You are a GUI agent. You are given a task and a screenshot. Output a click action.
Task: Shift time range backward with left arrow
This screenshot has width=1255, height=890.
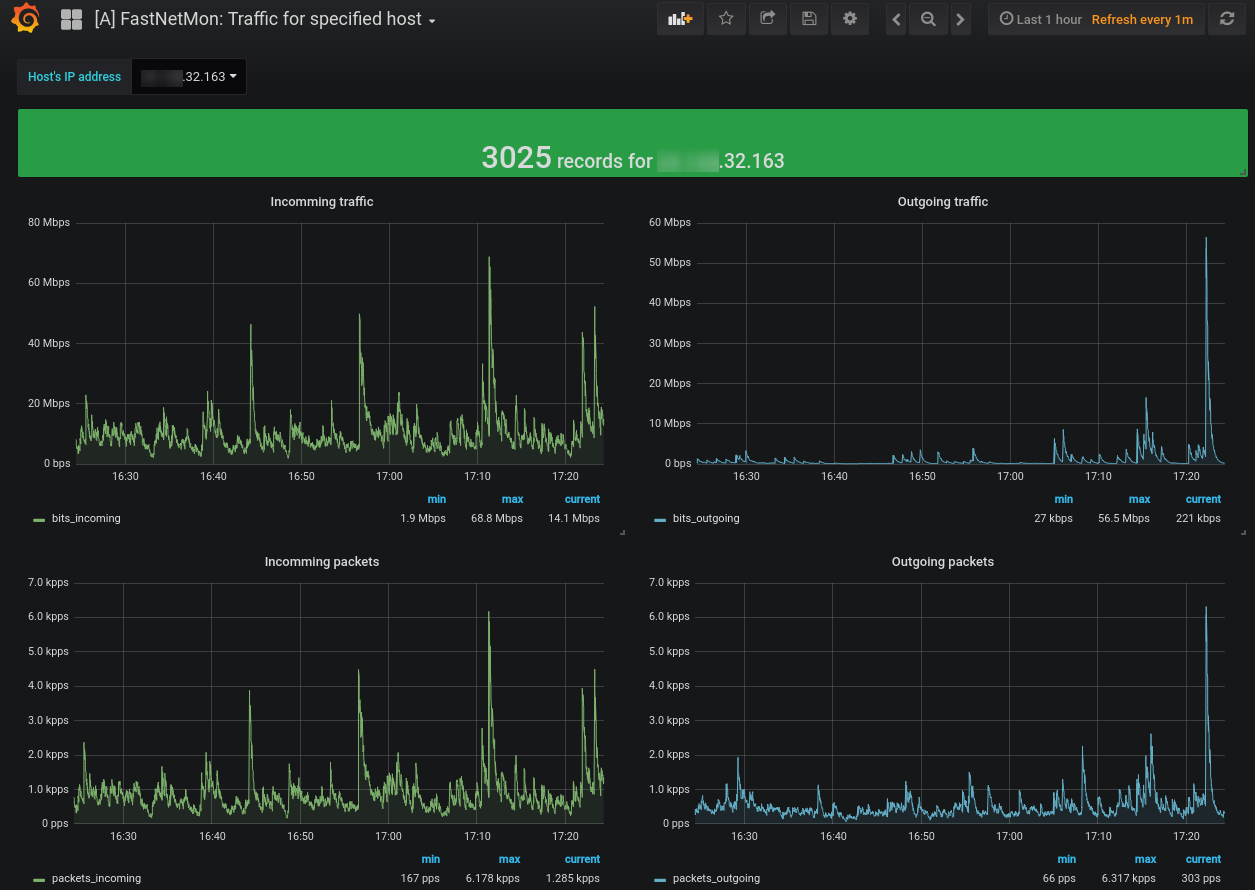[x=896, y=19]
